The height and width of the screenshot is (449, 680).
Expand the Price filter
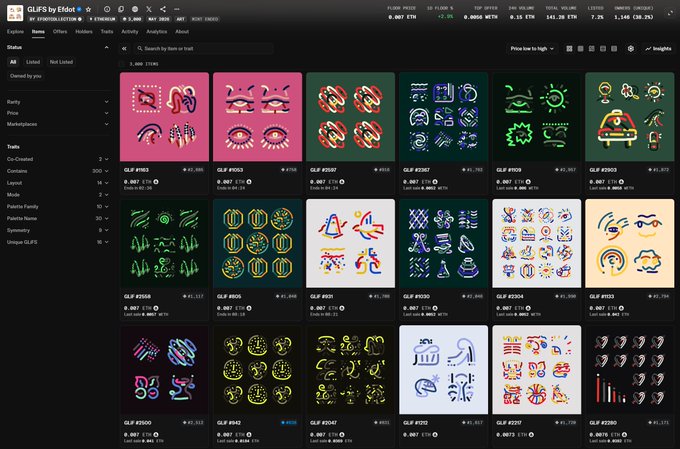click(x=57, y=113)
